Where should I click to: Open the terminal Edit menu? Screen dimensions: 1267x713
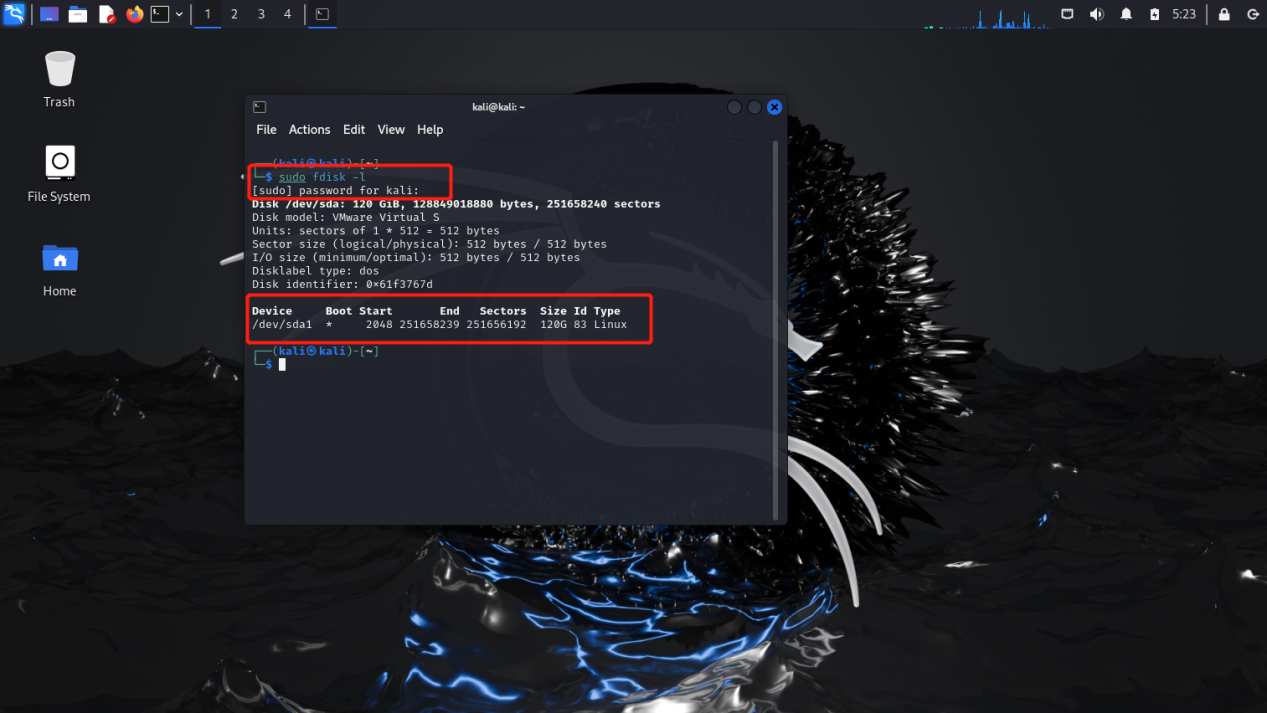pyautogui.click(x=354, y=130)
